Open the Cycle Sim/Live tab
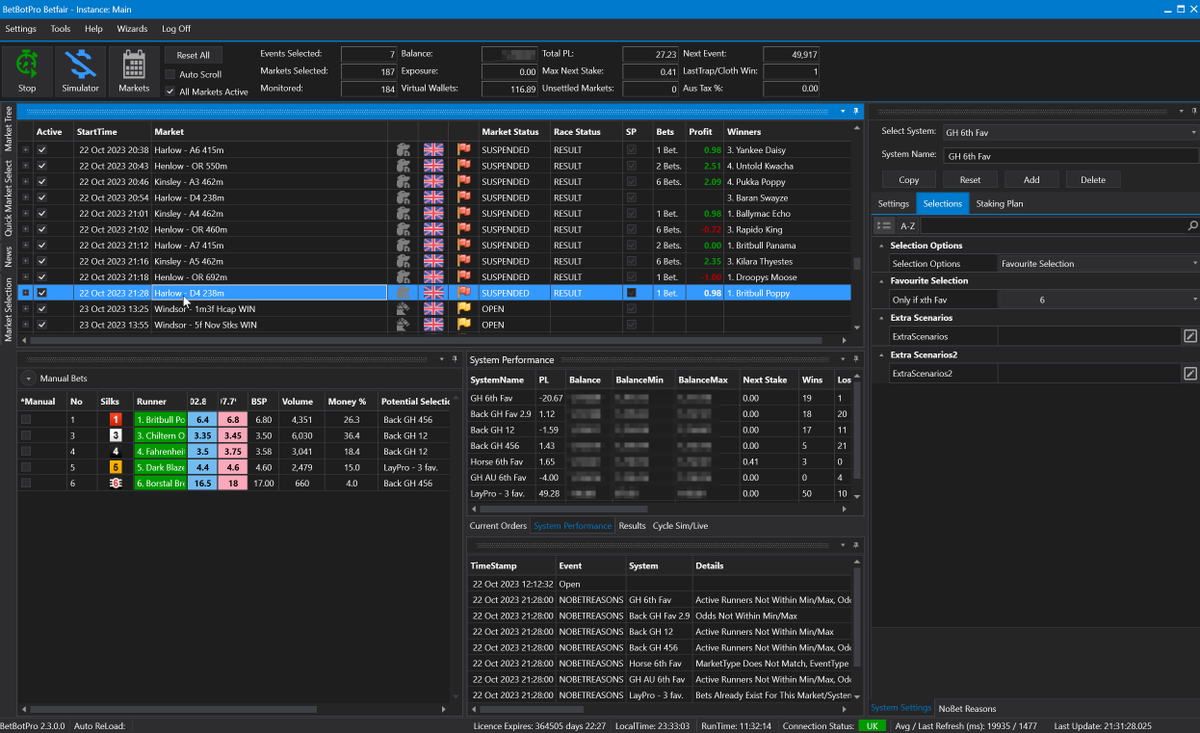Screen dimensions: 1200x733 click(680, 526)
